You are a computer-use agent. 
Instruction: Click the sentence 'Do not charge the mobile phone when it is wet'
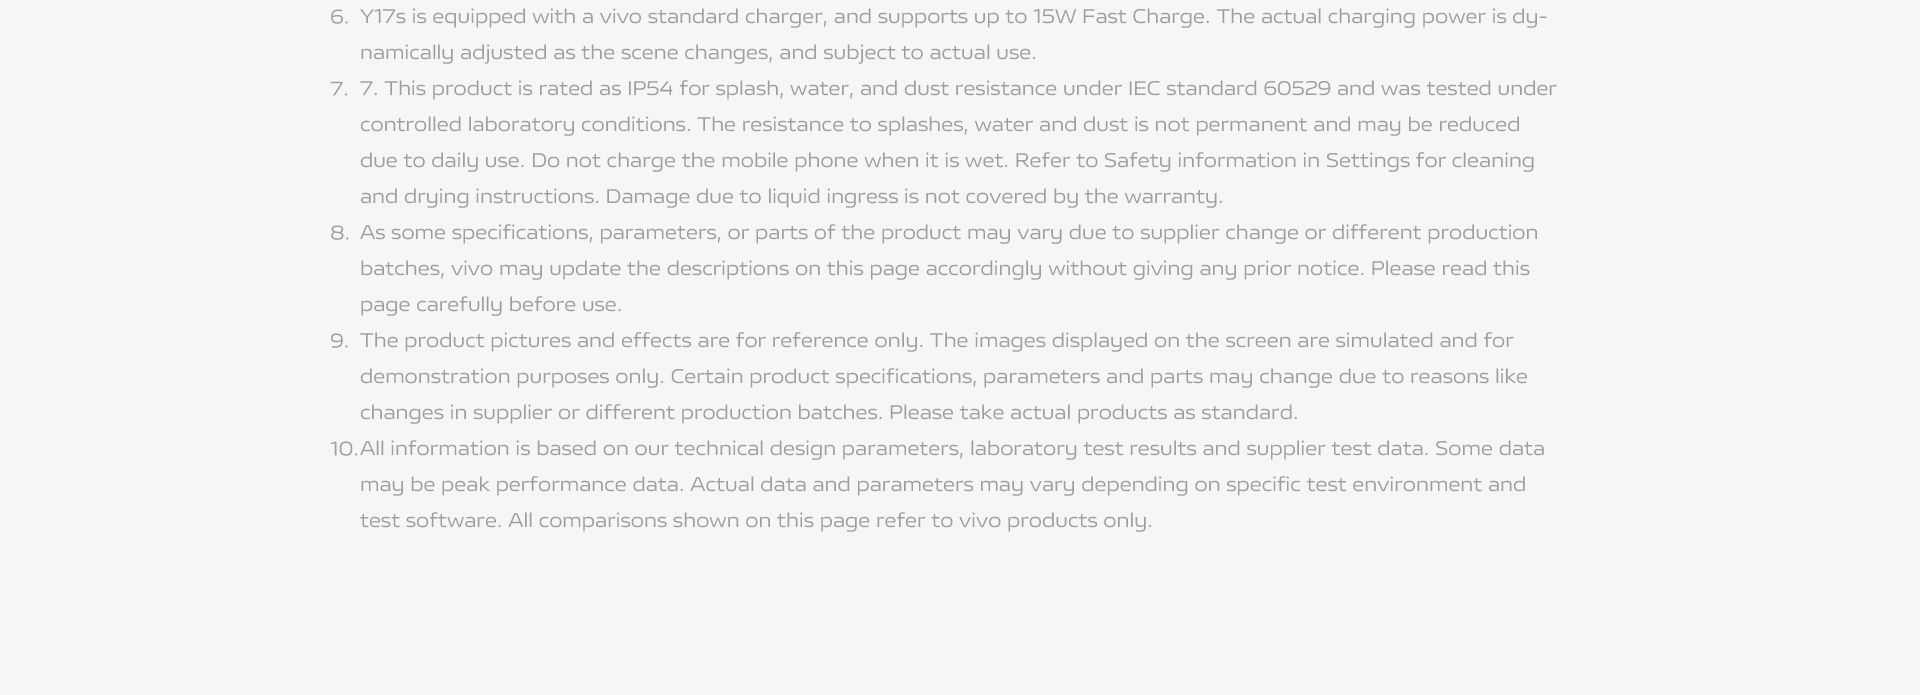click(x=769, y=161)
